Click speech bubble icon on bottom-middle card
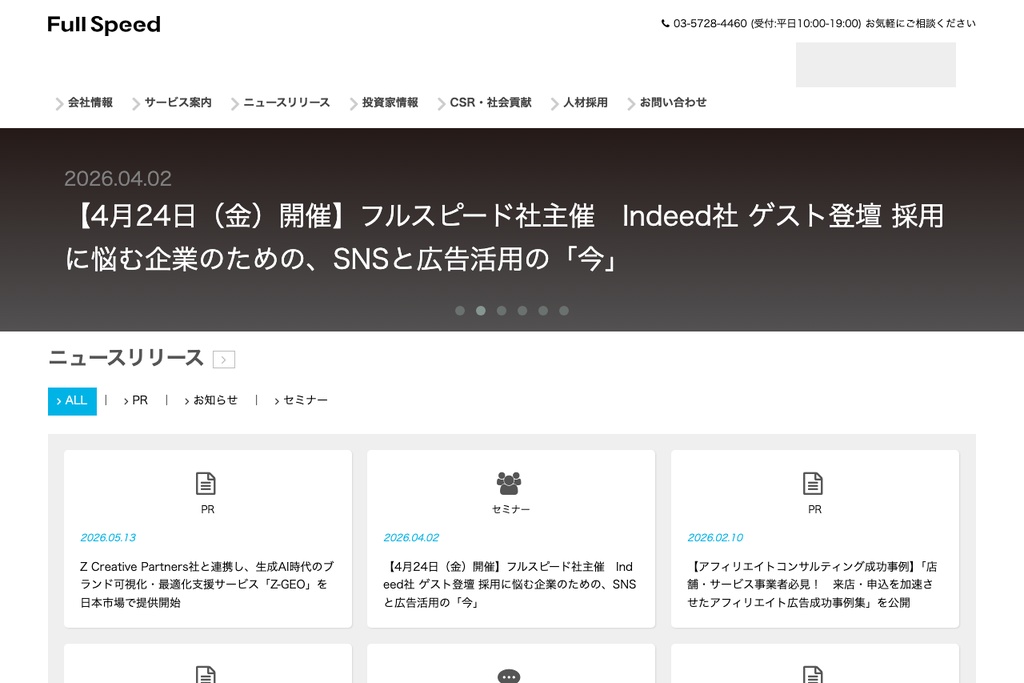This screenshot has height=683, width=1024. 509,676
